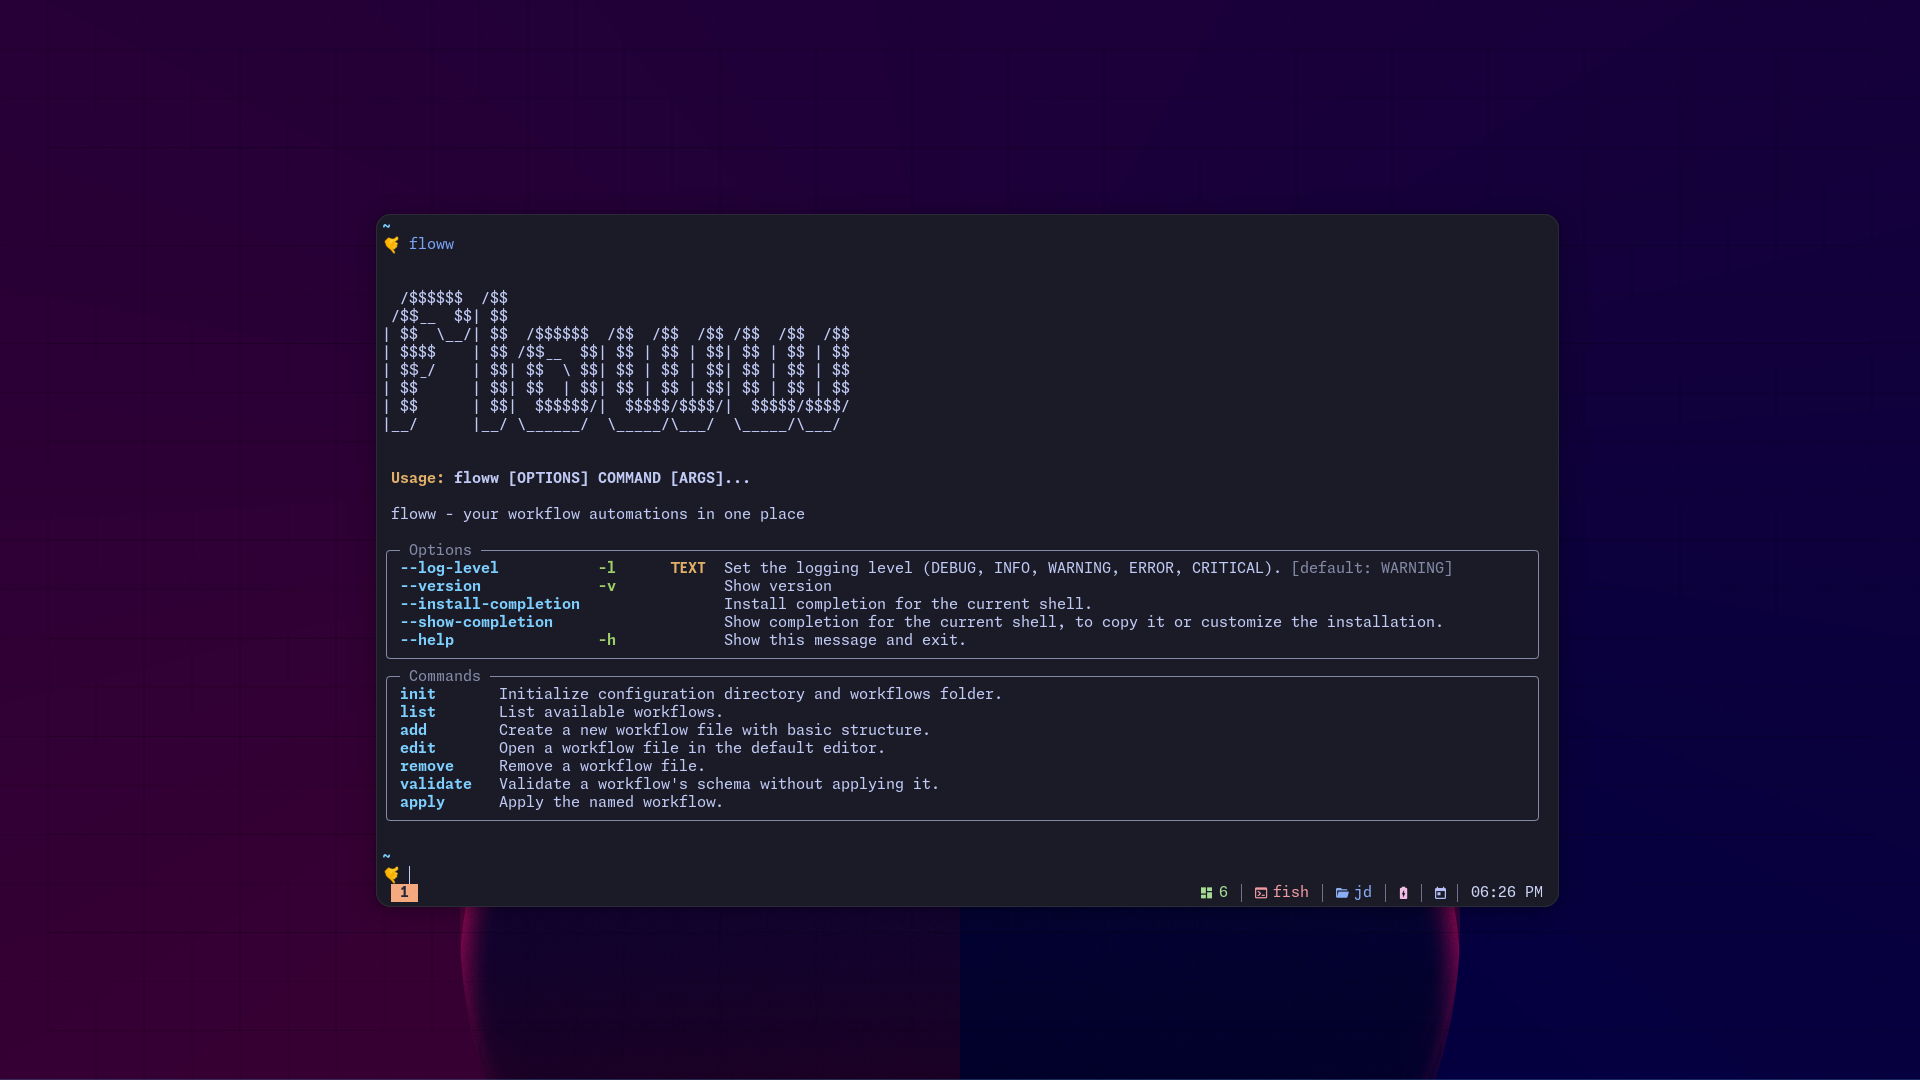Click the Commands box heading

[445, 676]
